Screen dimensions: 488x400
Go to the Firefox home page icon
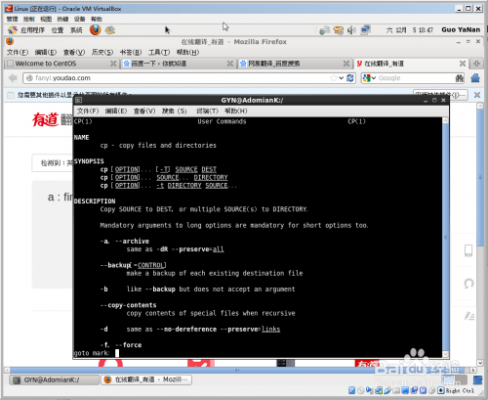[475, 78]
